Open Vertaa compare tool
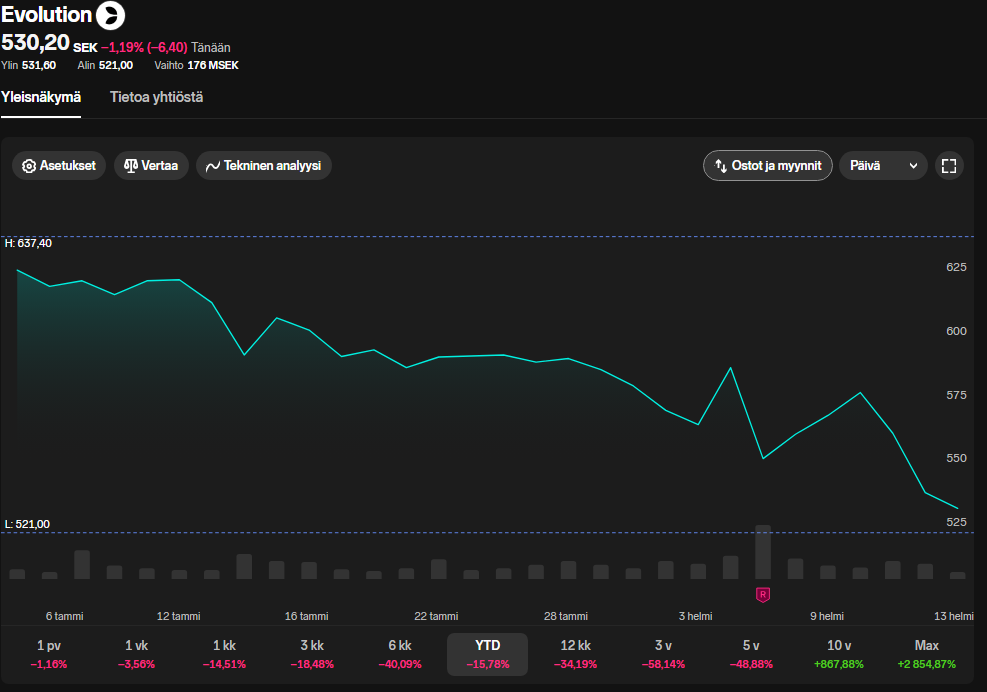987x692 pixels. [151, 166]
